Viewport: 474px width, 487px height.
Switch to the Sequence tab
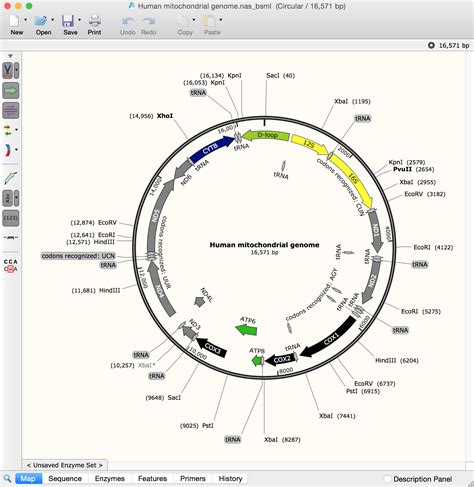tap(65, 479)
